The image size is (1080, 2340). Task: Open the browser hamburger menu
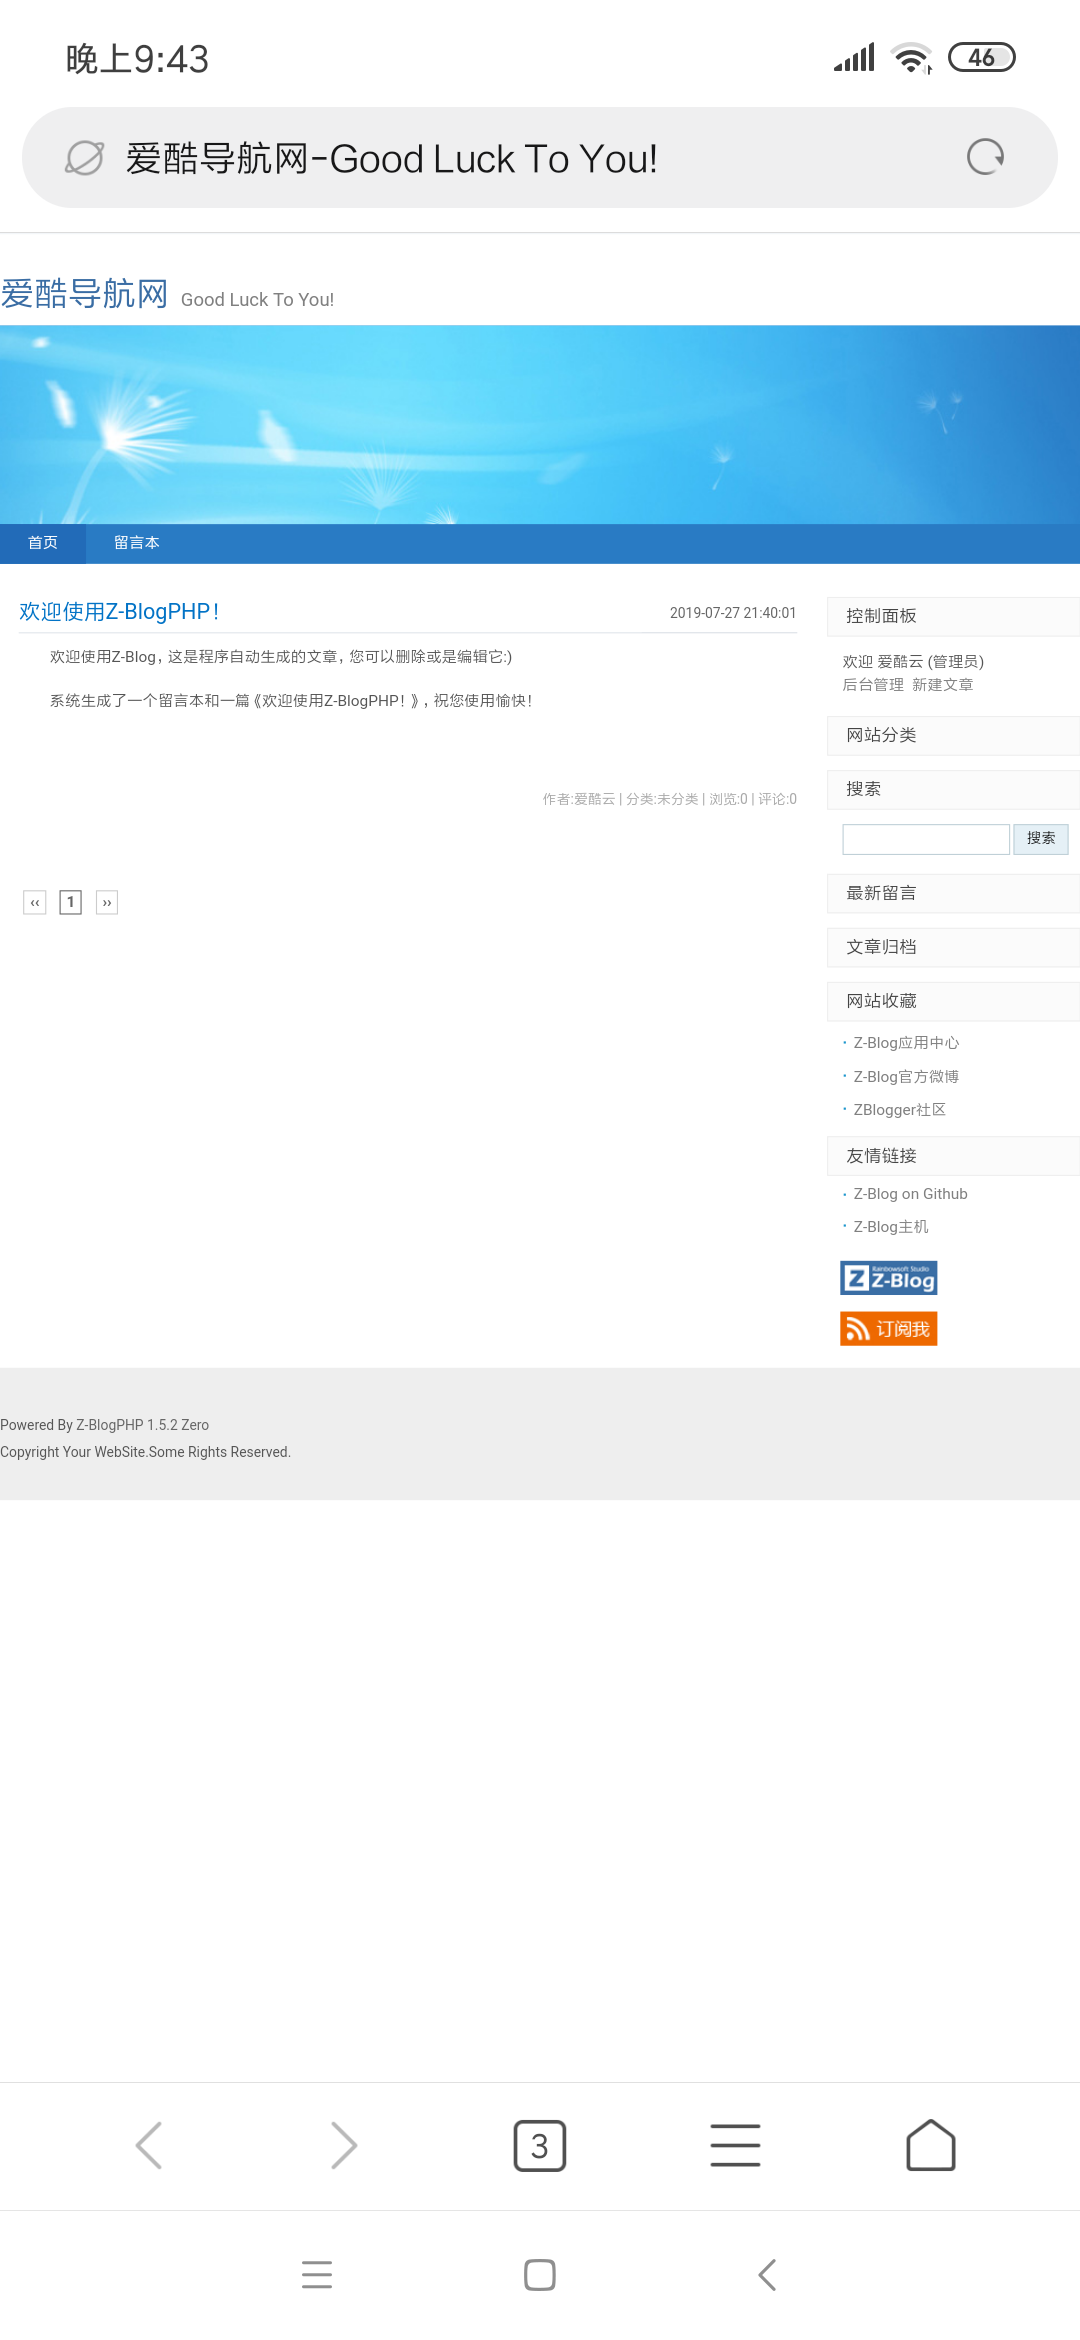click(735, 2145)
